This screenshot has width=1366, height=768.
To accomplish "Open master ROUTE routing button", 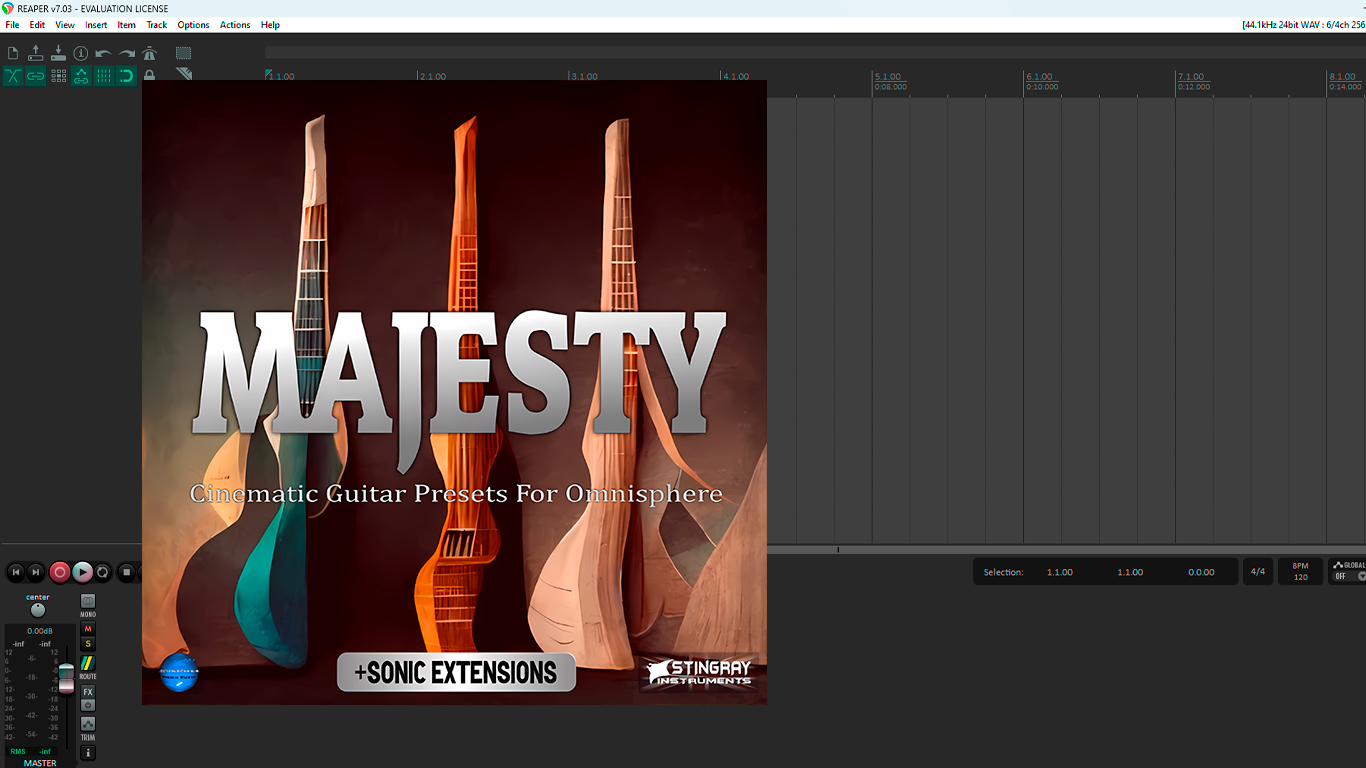I will click(x=88, y=663).
